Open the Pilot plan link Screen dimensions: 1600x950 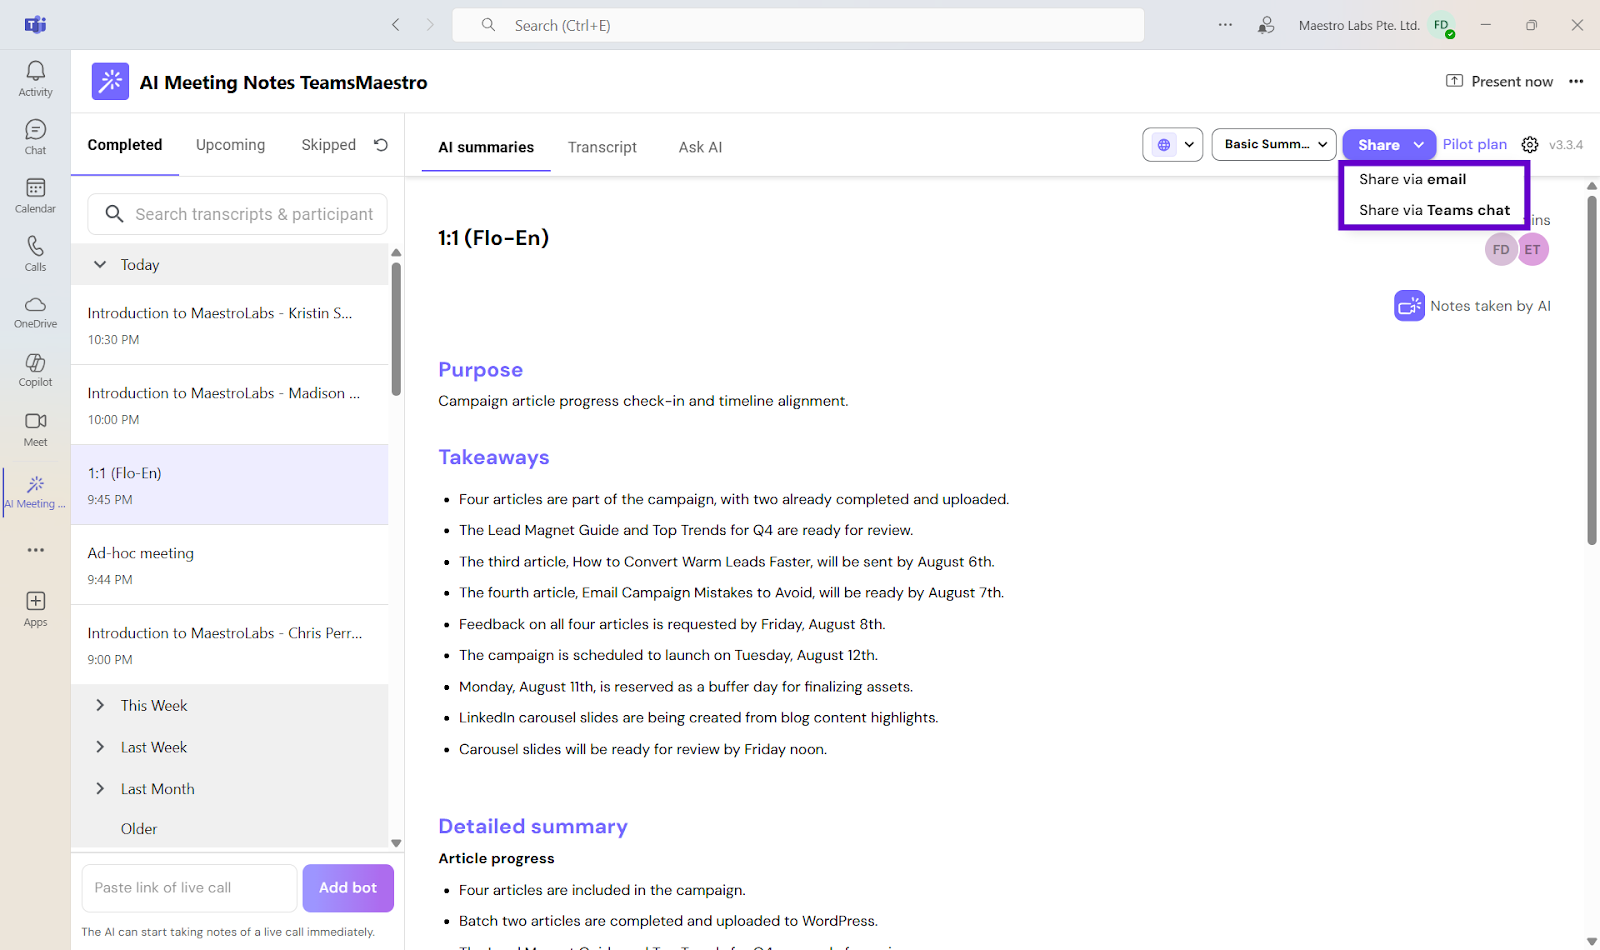tap(1475, 145)
